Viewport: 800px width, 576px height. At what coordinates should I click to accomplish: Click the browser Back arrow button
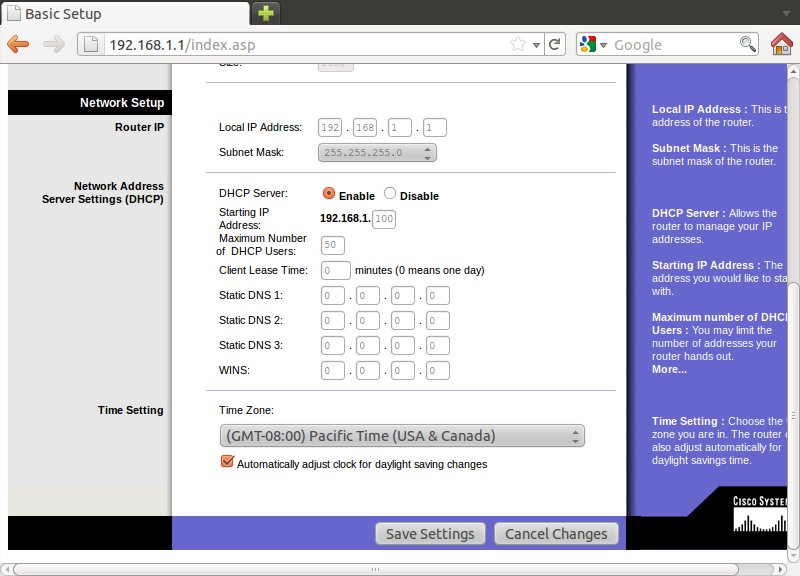(x=19, y=44)
